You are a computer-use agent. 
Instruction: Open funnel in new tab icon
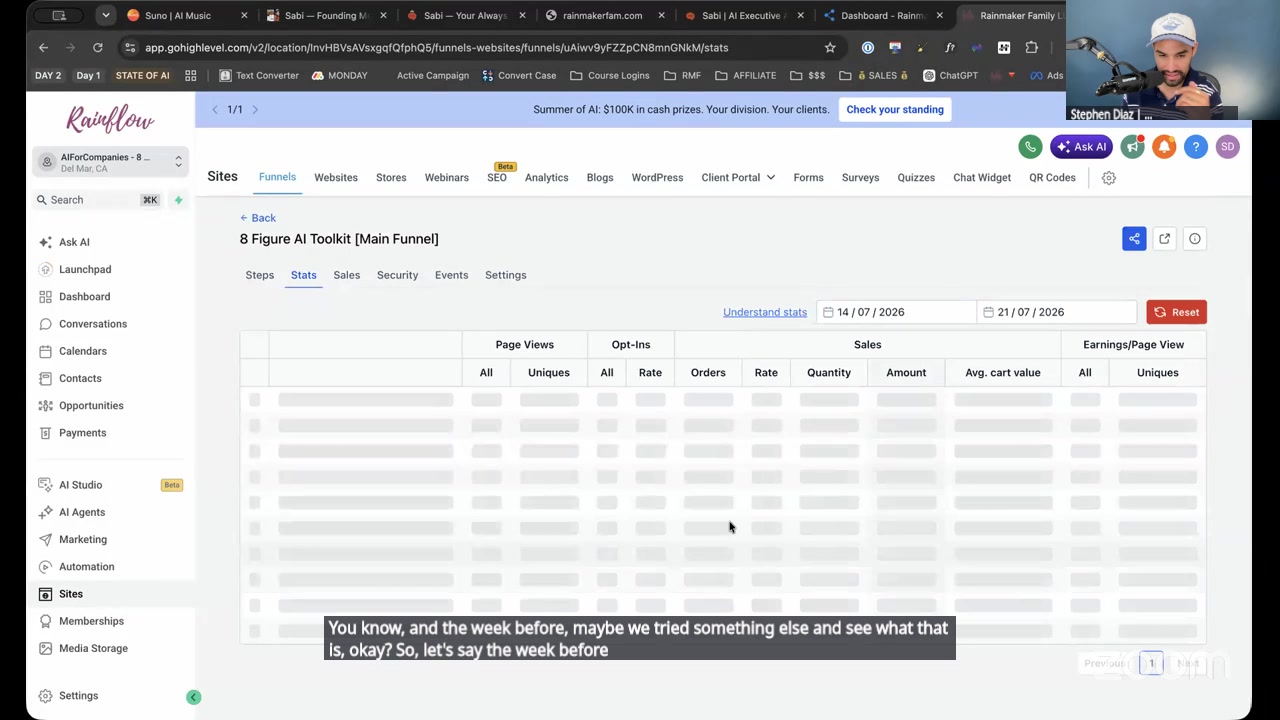point(1164,239)
